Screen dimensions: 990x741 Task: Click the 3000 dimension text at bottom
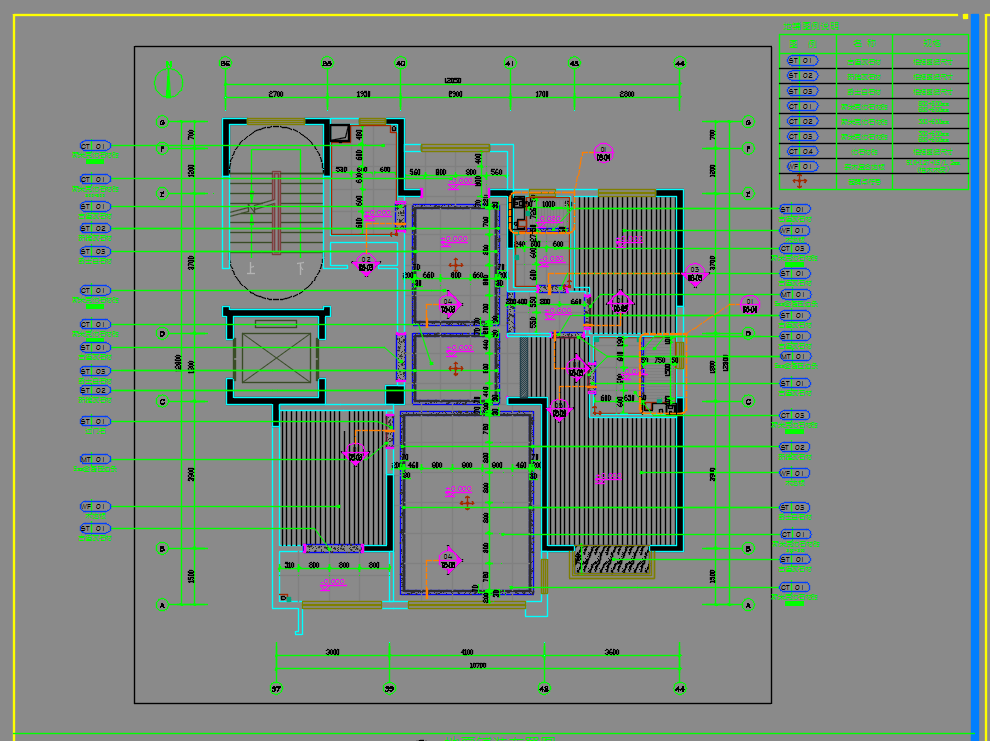[x=332, y=652]
